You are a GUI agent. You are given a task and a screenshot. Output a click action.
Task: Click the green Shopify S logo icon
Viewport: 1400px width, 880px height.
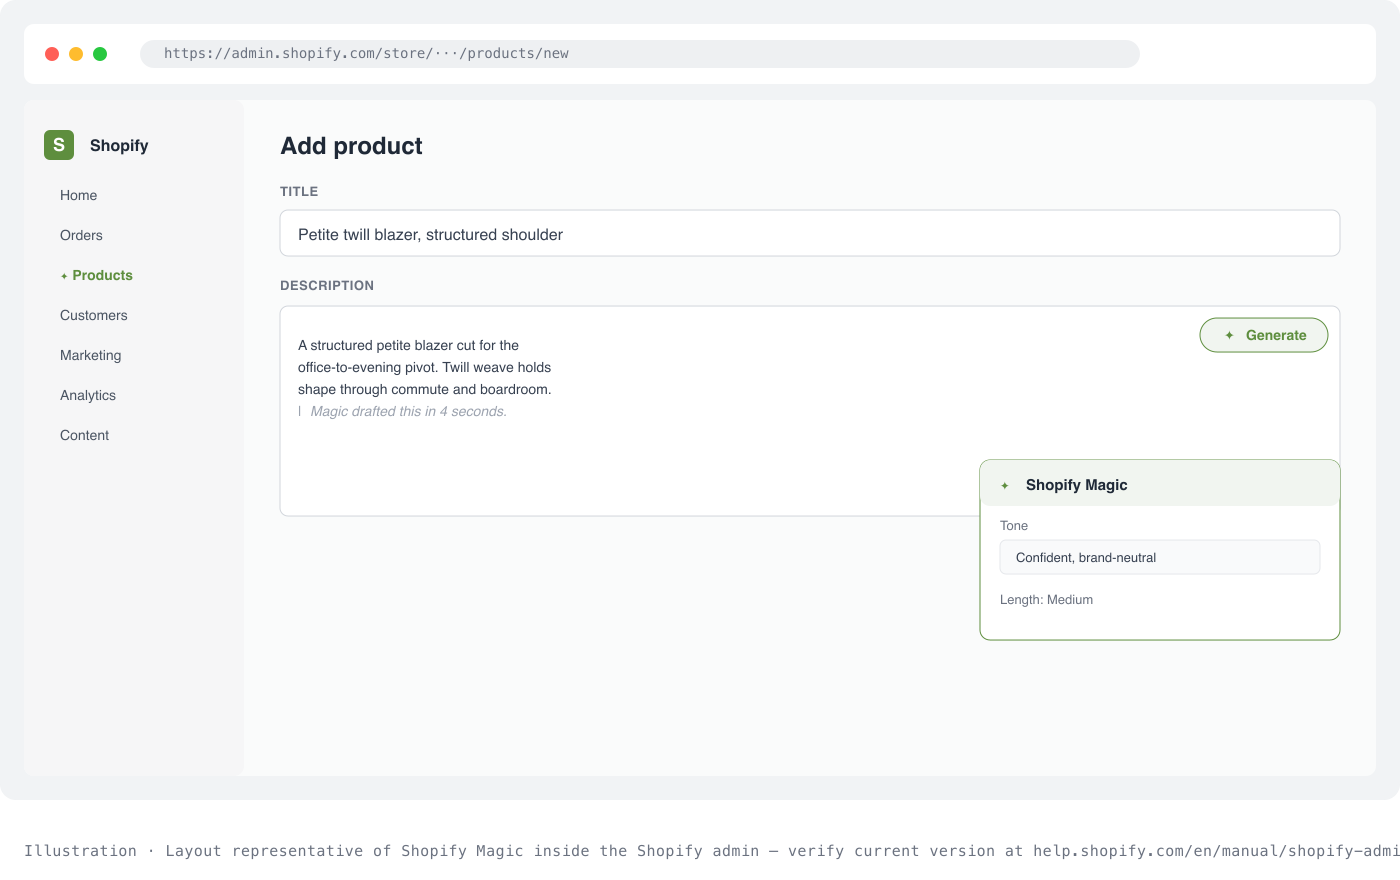[x=59, y=145]
